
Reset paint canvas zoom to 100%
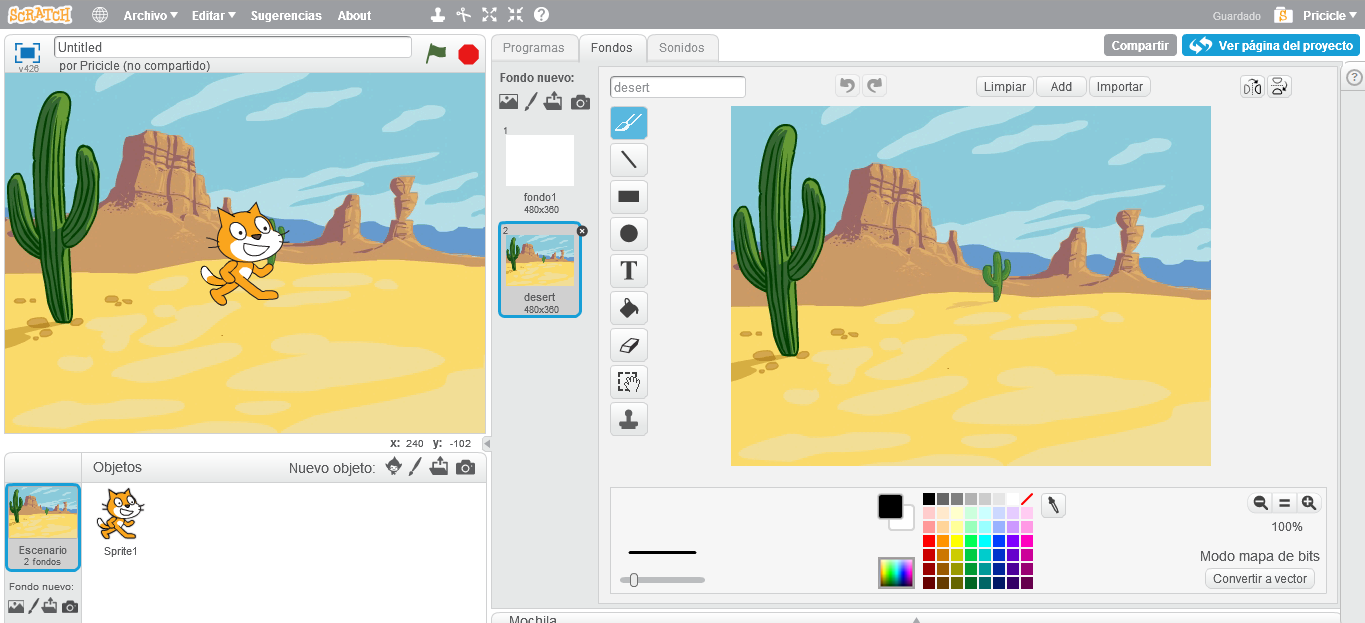click(1285, 503)
